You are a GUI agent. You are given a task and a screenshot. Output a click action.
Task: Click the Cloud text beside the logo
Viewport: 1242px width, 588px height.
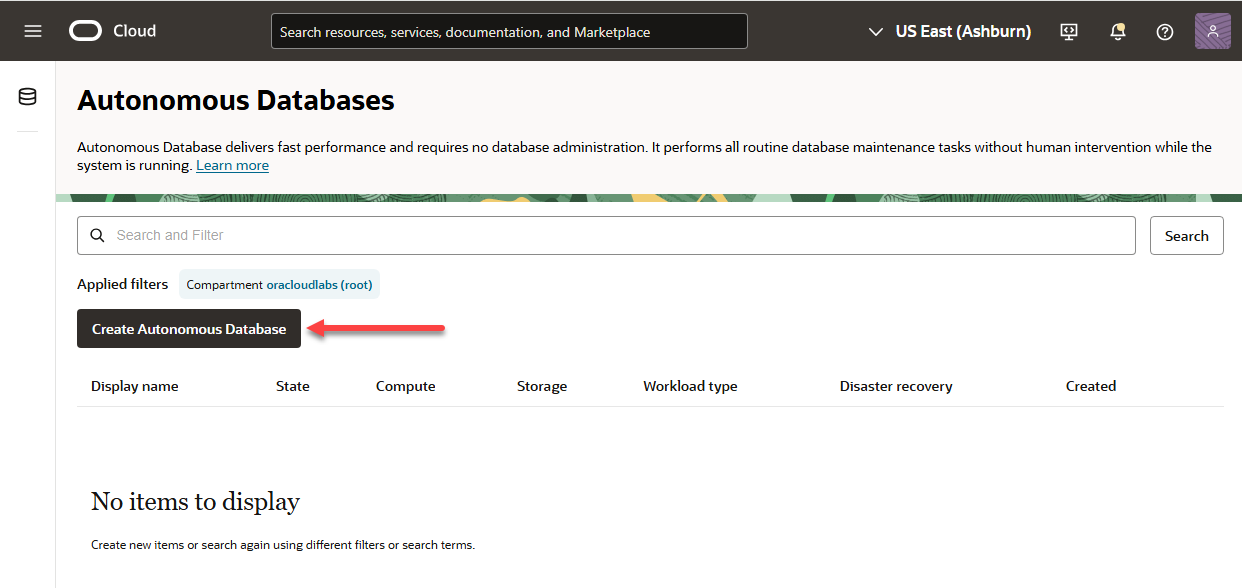point(134,31)
